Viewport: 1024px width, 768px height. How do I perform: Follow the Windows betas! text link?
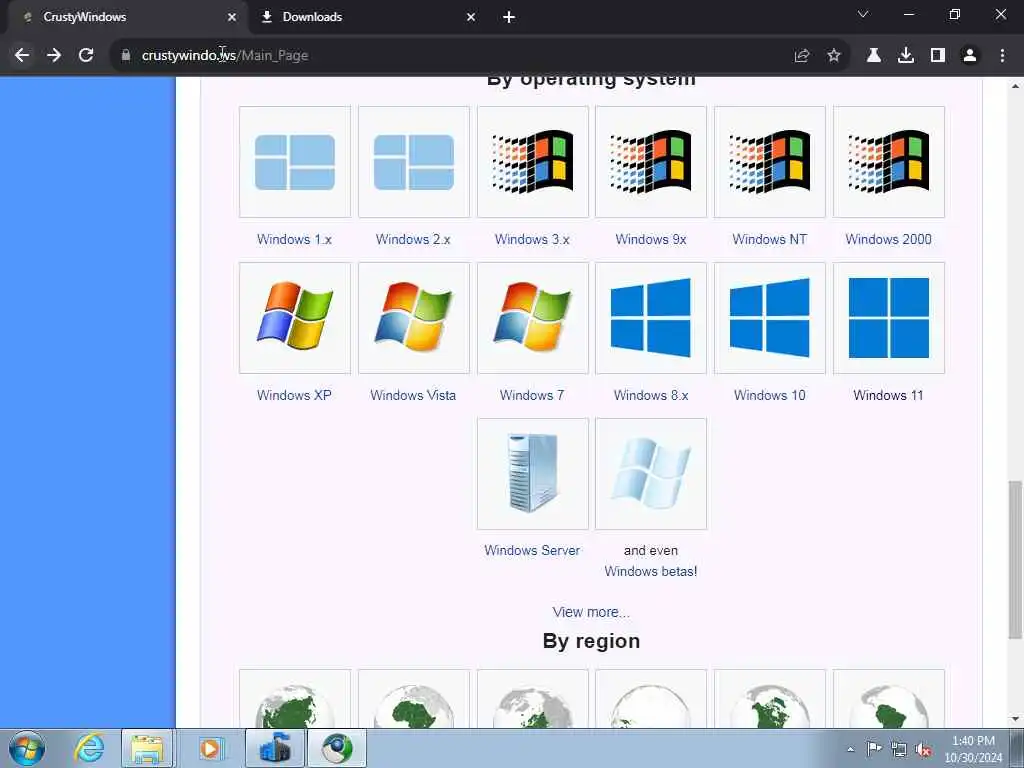651,571
